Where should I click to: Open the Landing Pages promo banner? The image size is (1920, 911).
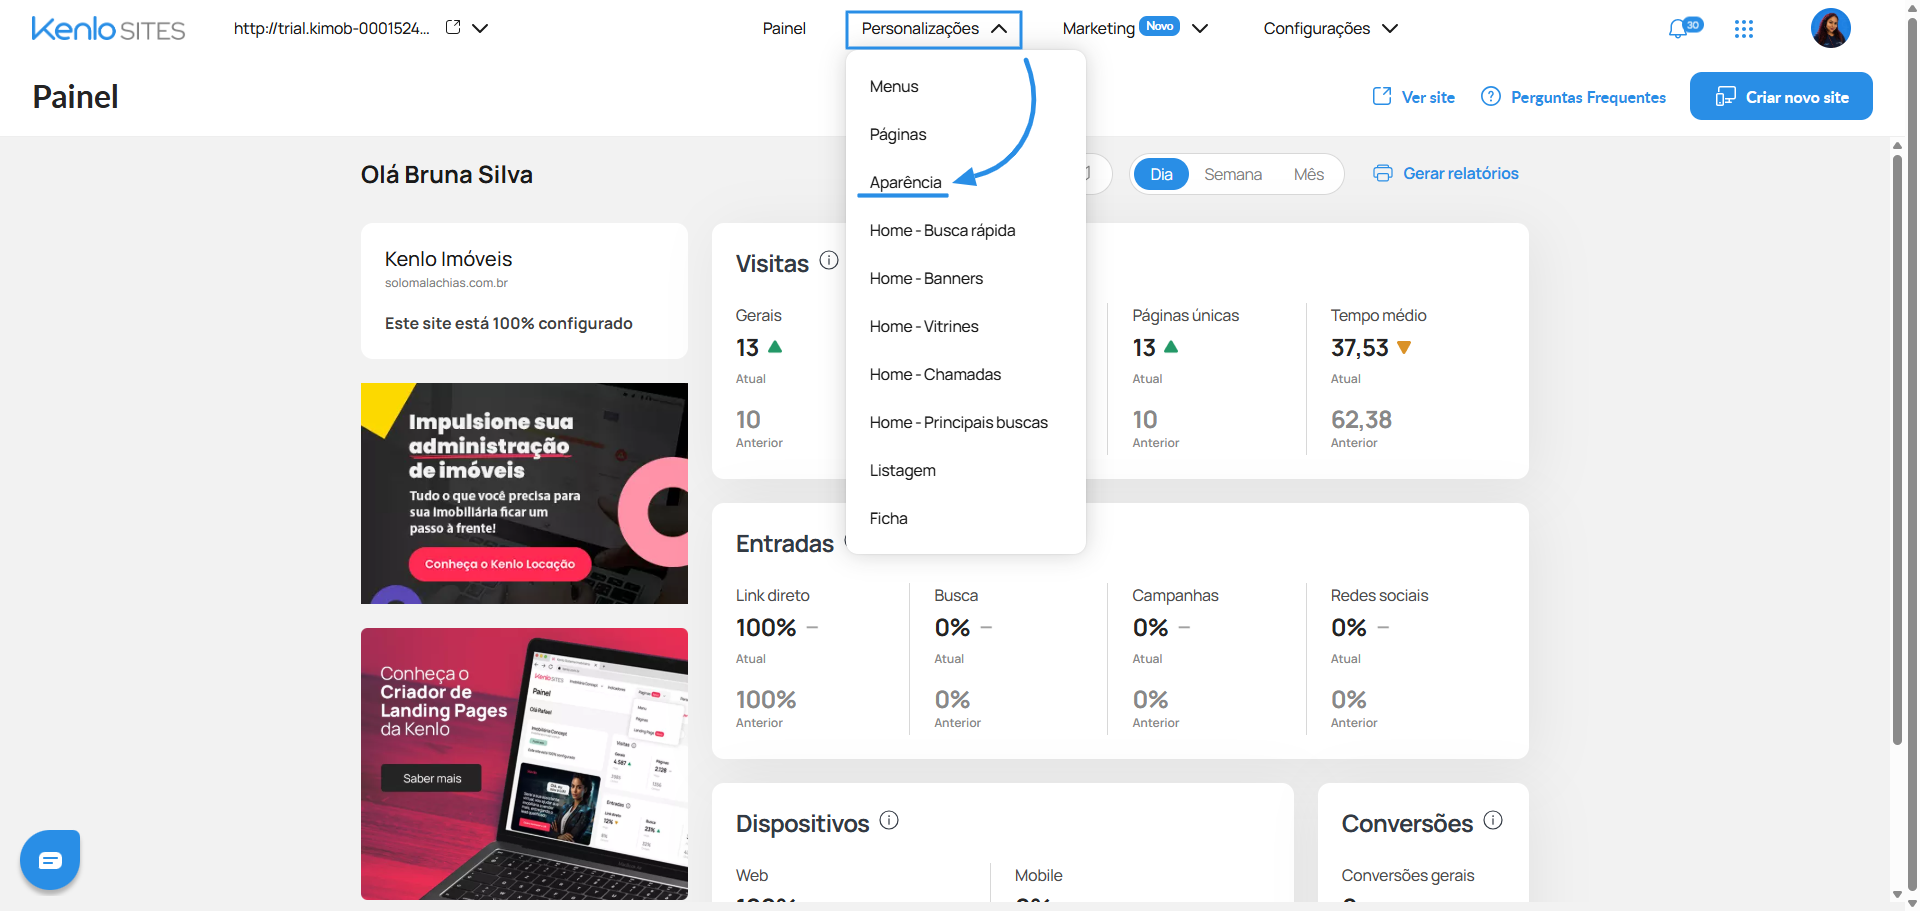[x=524, y=764]
